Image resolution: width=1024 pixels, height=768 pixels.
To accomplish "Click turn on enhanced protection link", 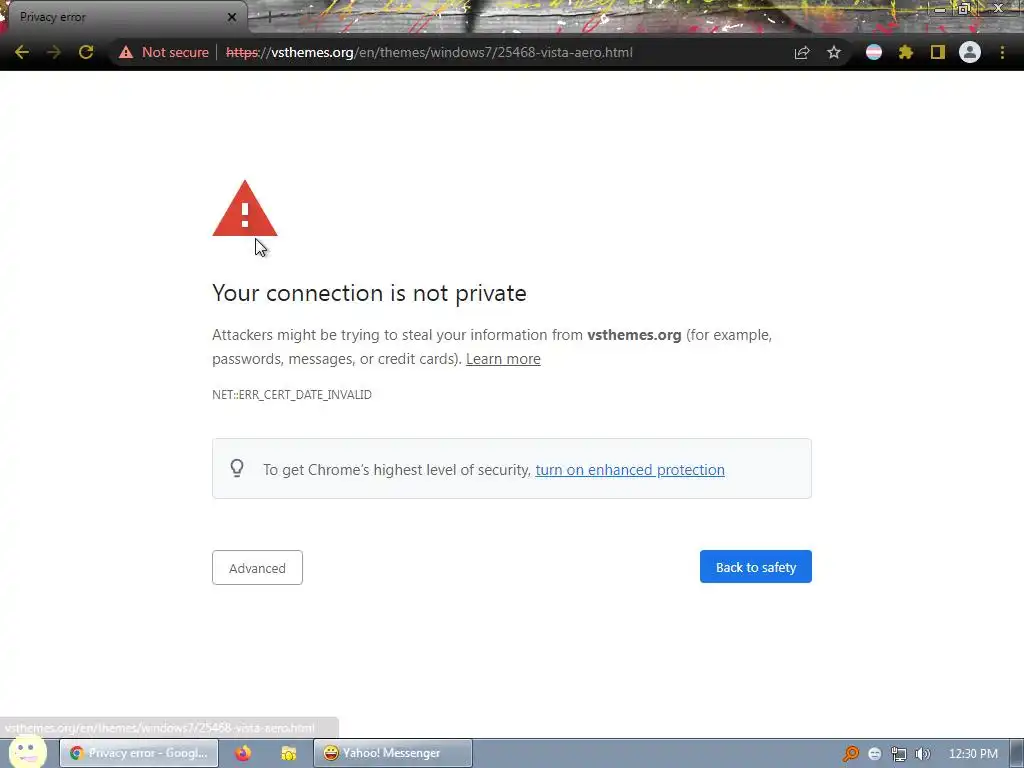I will 630,470.
